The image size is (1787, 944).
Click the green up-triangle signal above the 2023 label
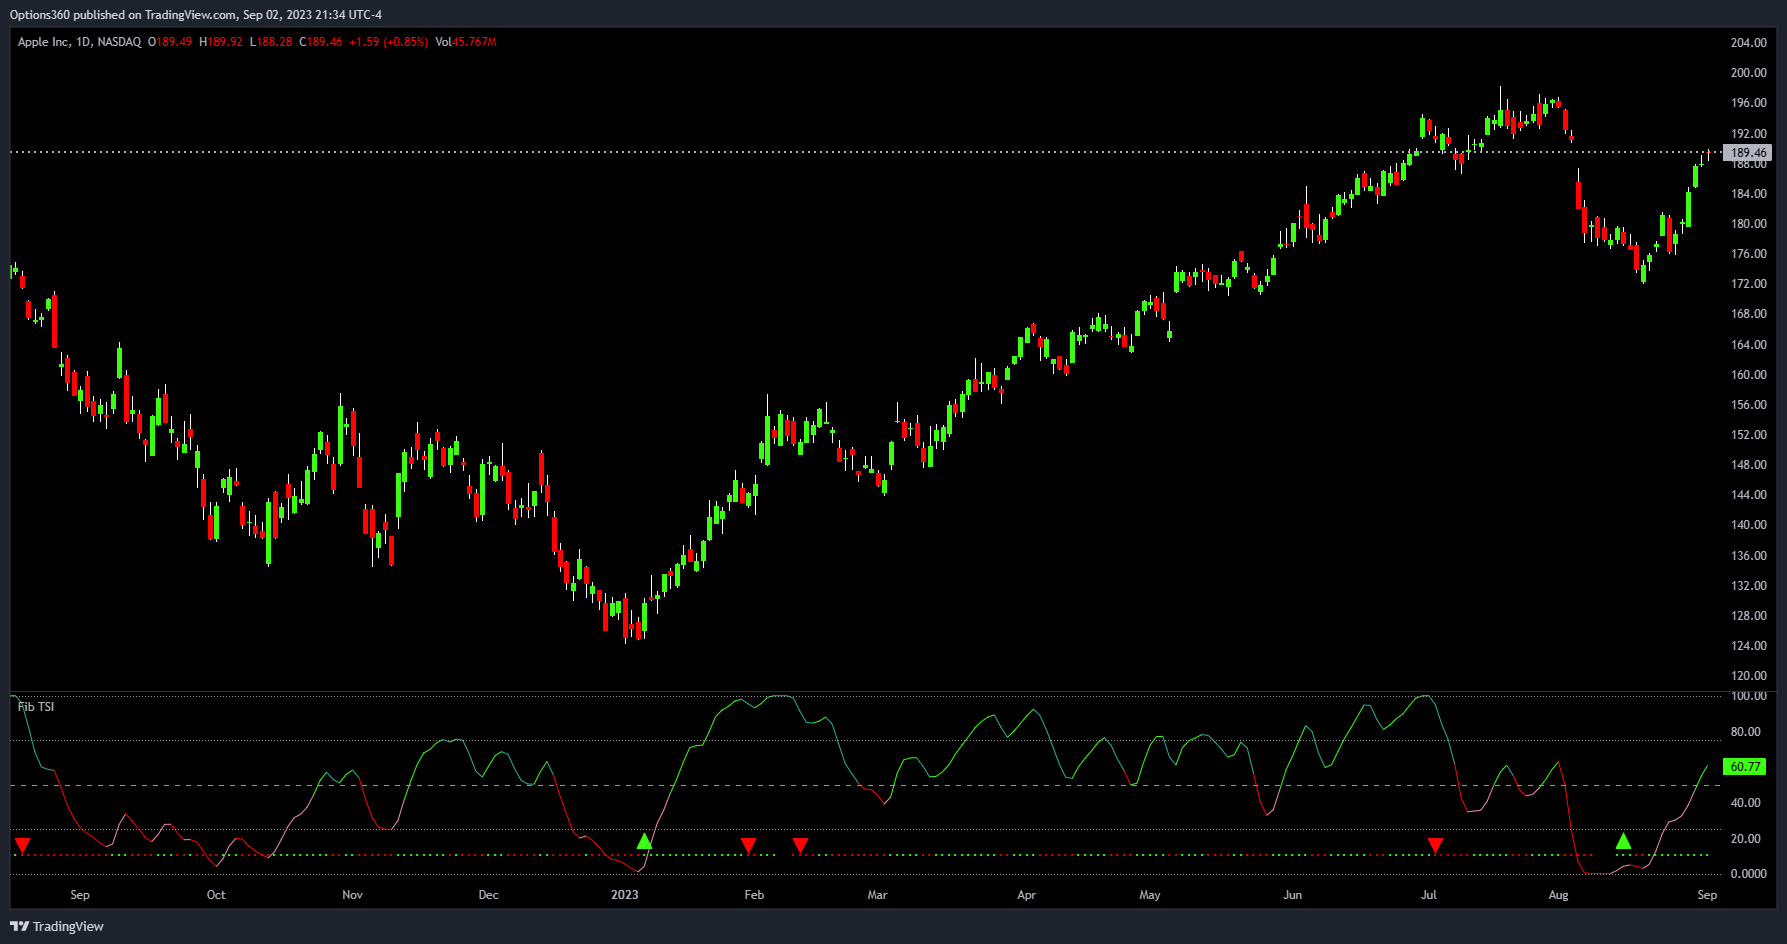(x=645, y=841)
